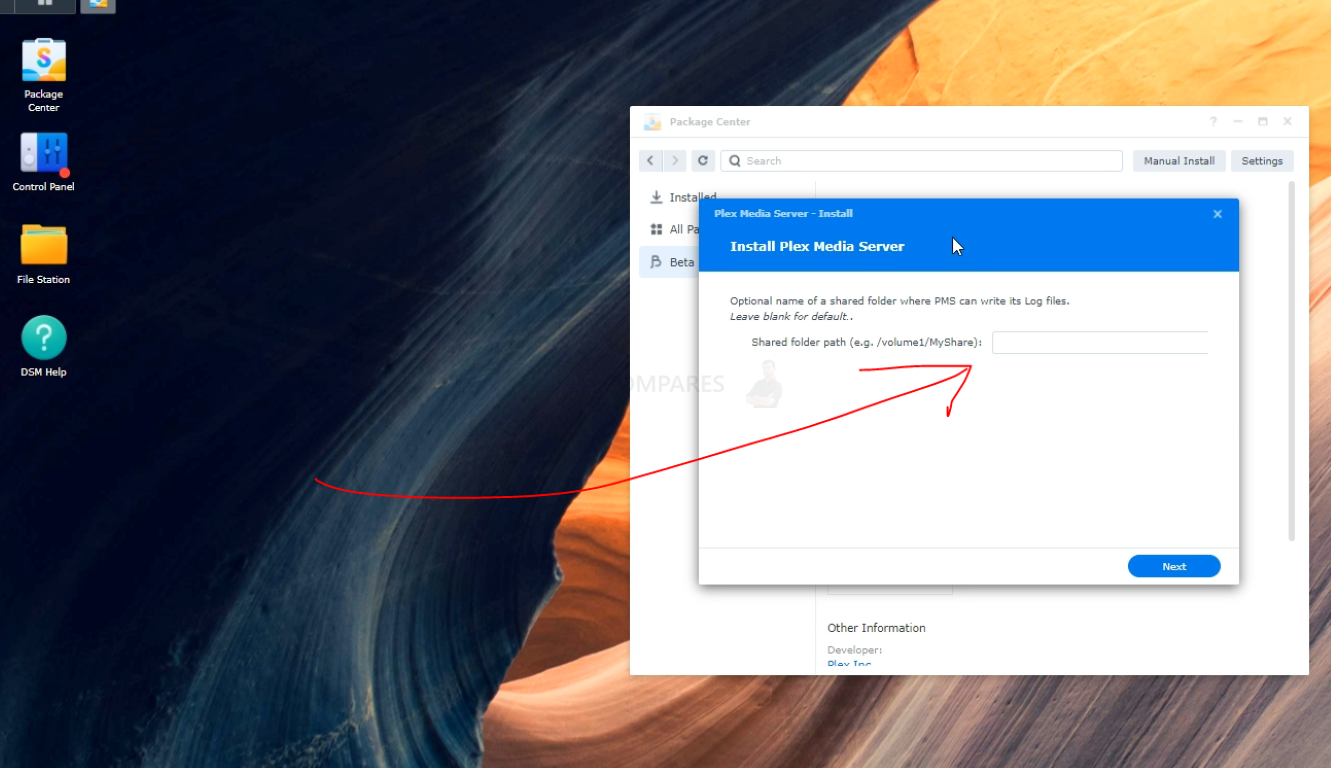Open the Plex Inc developer link

coord(849,664)
